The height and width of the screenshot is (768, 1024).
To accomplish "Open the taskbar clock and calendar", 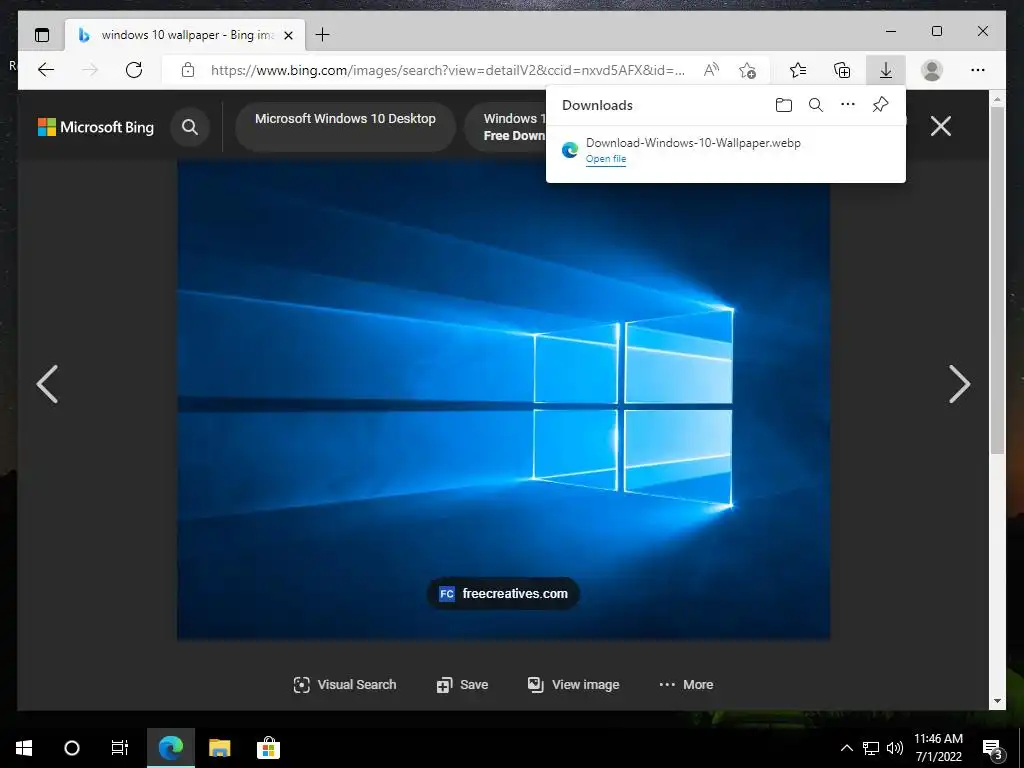I will (x=938, y=748).
